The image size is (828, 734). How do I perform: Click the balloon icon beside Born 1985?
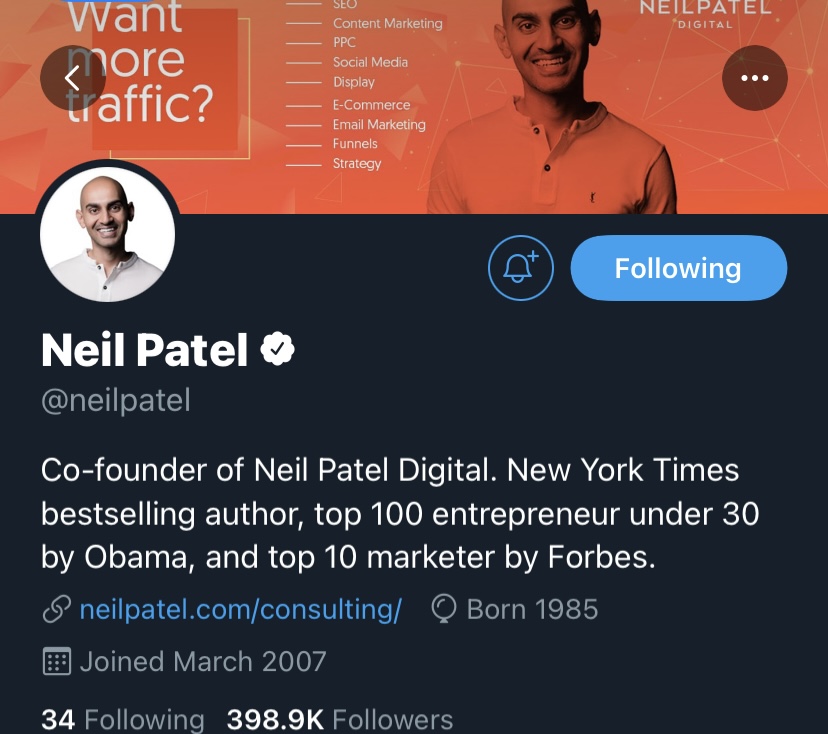tap(443, 608)
